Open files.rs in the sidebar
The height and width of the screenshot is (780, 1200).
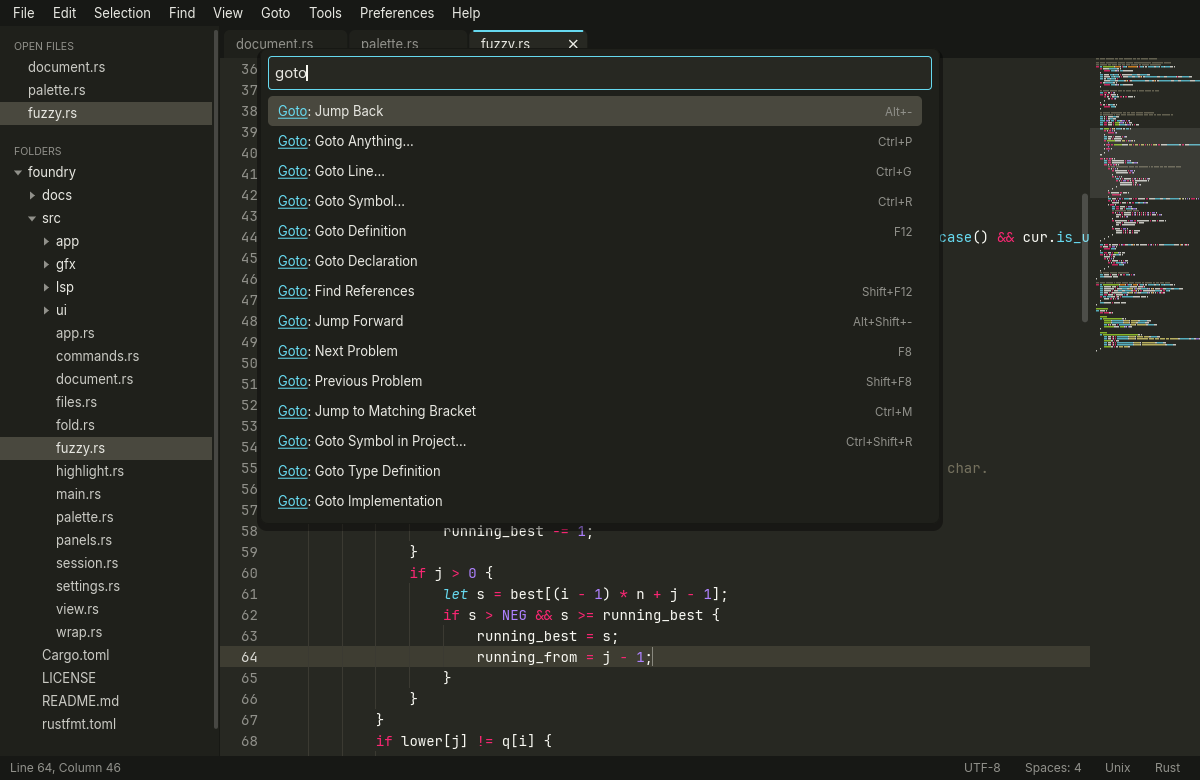[106, 402]
